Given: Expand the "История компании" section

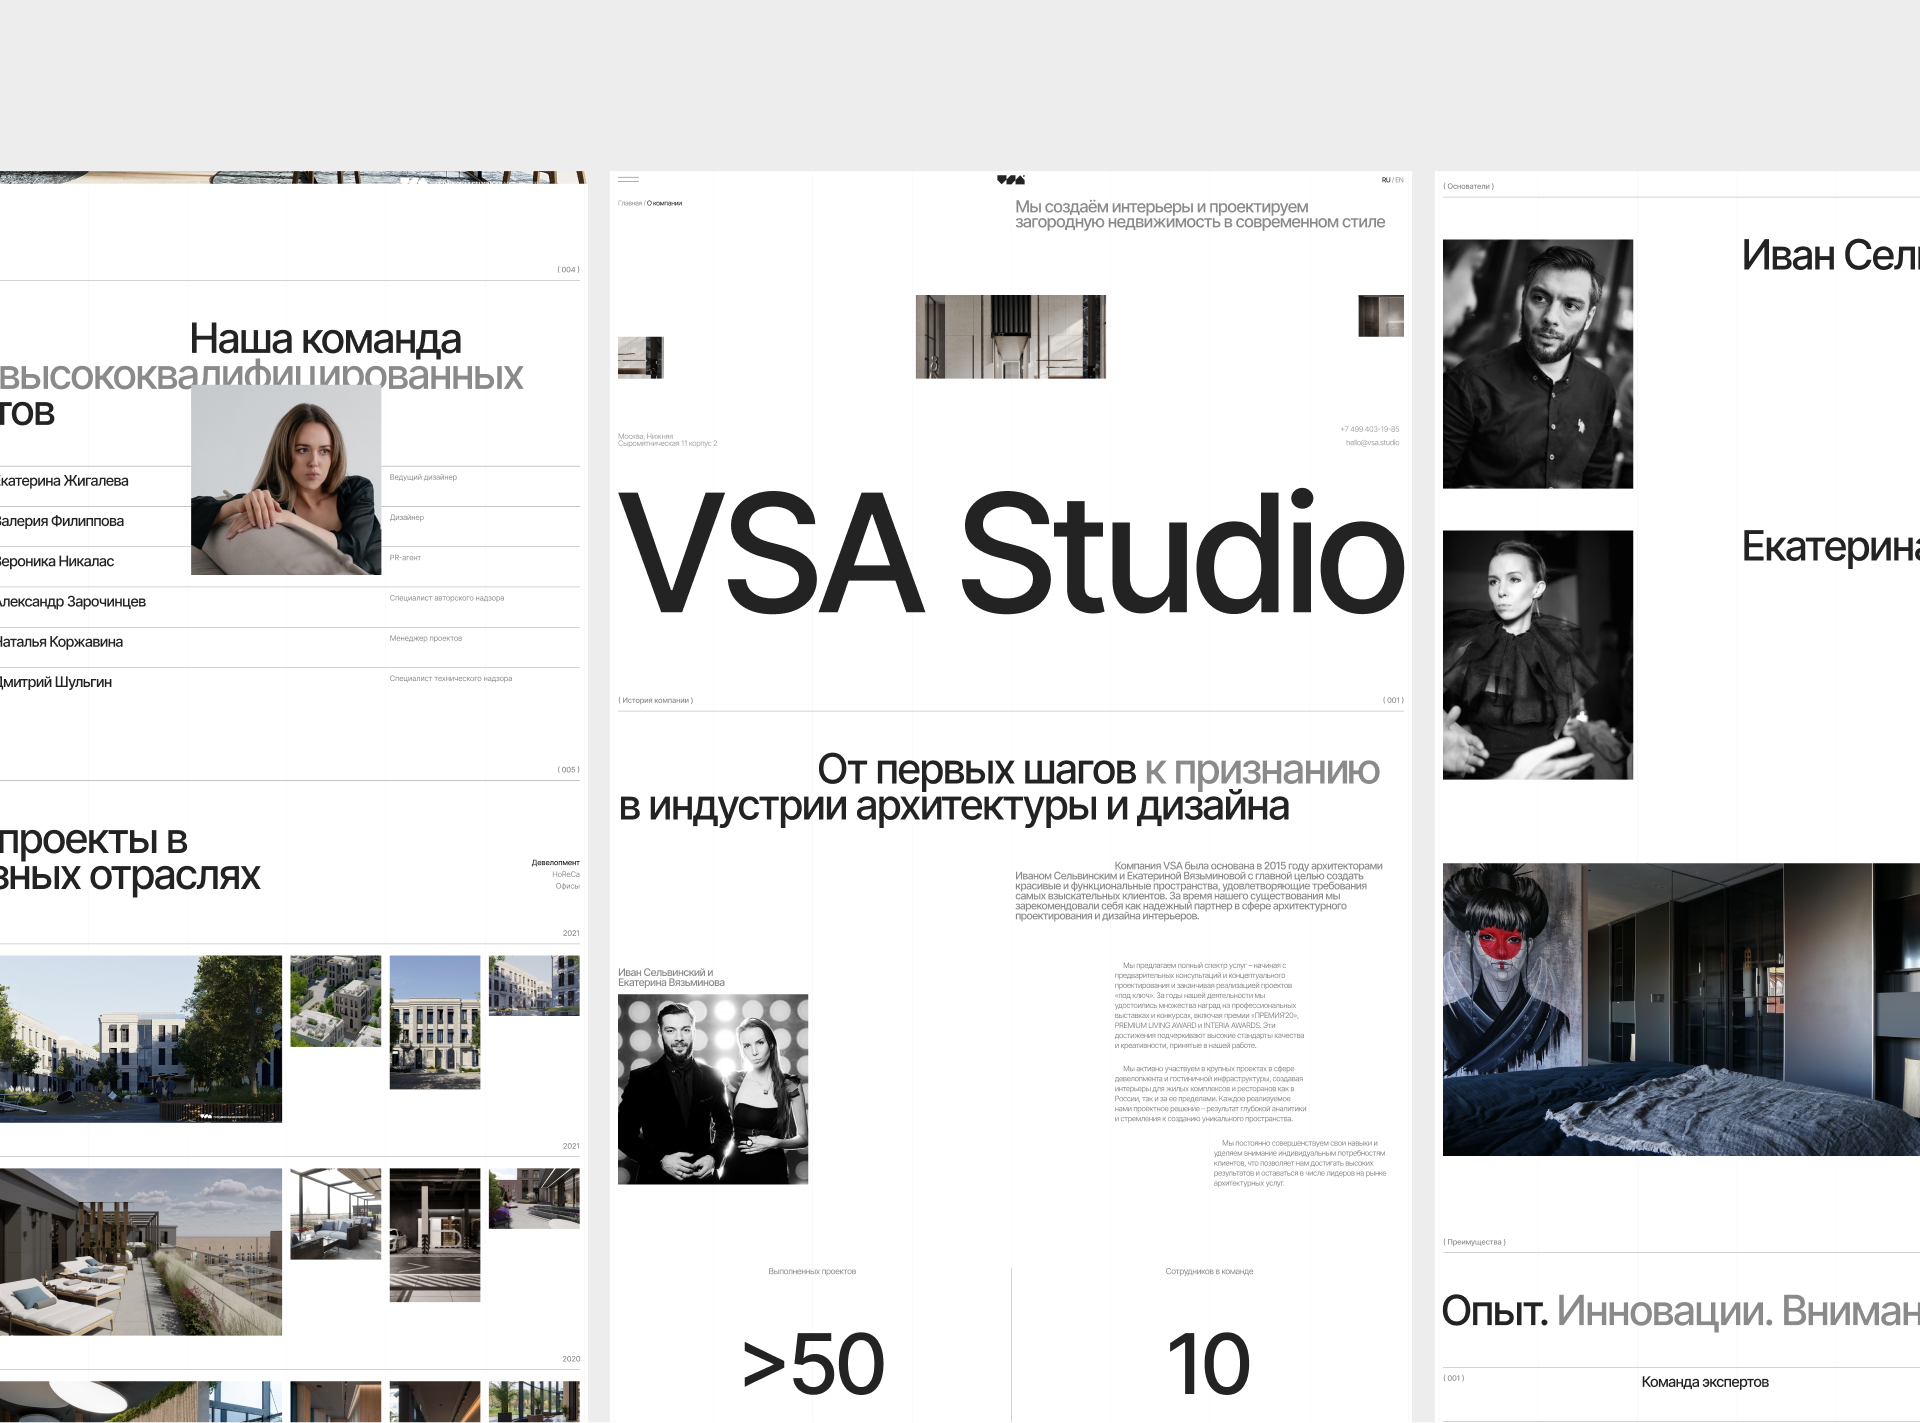Looking at the screenshot, I should tap(658, 700).
